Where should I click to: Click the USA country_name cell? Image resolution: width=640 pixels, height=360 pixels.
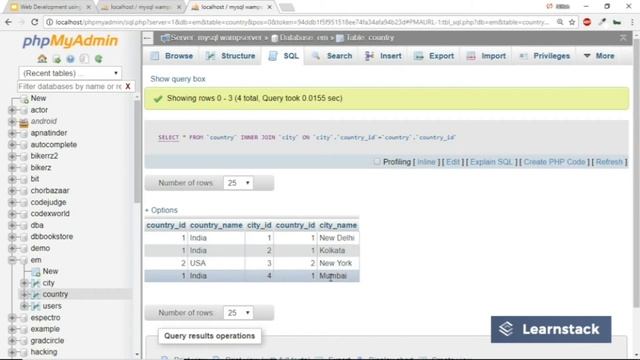[216, 263]
